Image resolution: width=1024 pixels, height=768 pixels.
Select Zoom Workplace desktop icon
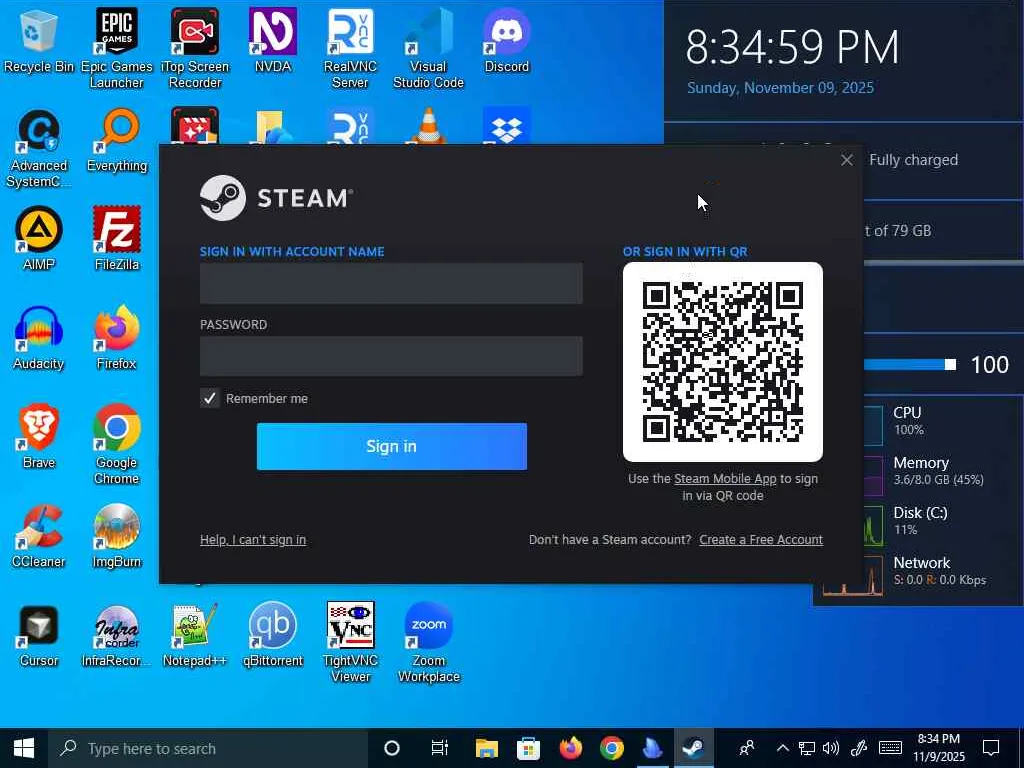tap(428, 643)
